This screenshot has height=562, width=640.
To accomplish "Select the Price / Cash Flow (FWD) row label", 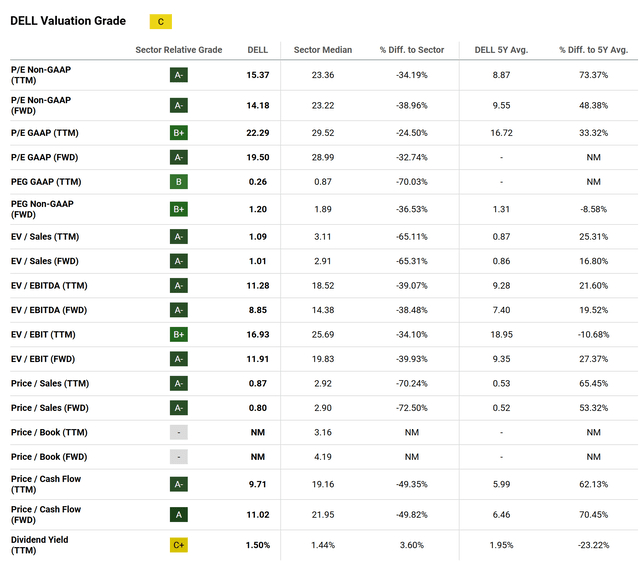I will click(46, 515).
